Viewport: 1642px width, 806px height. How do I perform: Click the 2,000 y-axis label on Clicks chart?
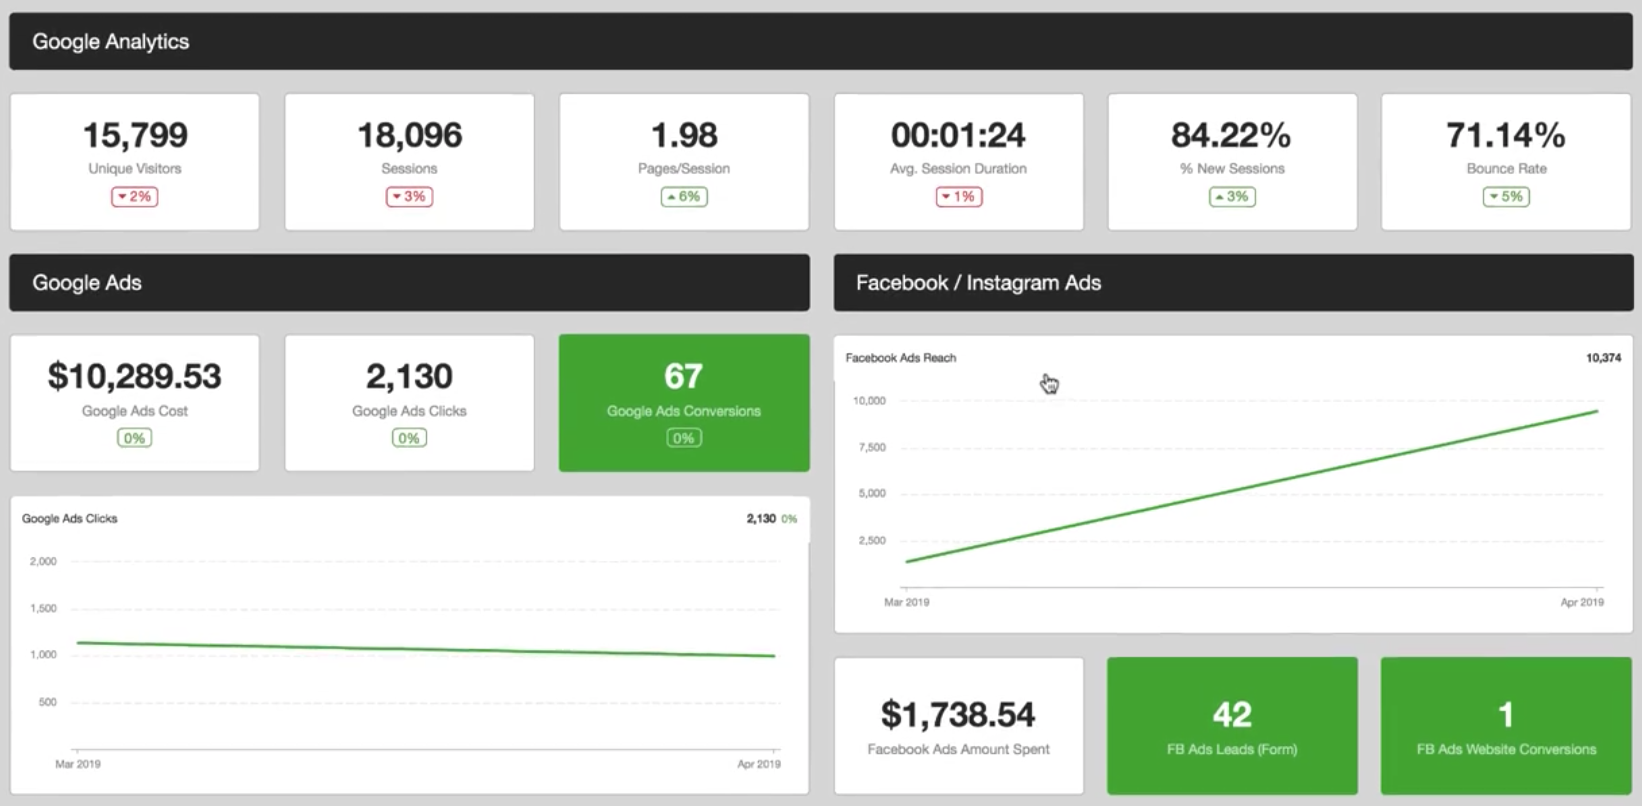click(x=43, y=561)
